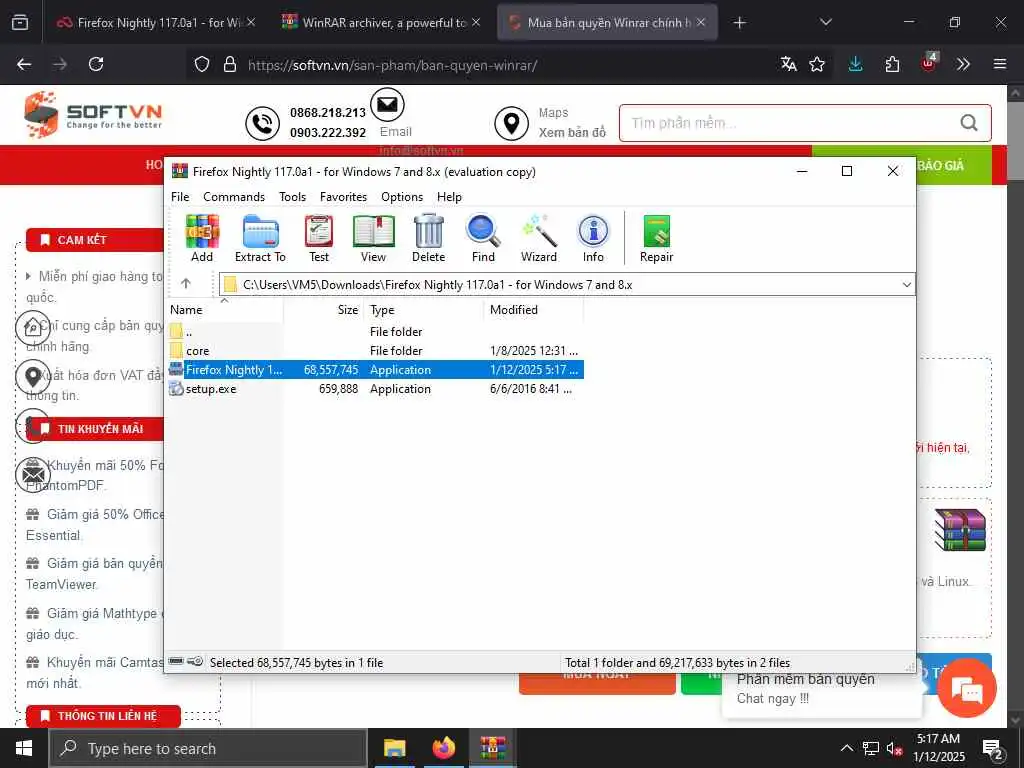Expand the WinRAR address path dropdown
Image resolution: width=1024 pixels, height=768 pixels.
(906, 285)
